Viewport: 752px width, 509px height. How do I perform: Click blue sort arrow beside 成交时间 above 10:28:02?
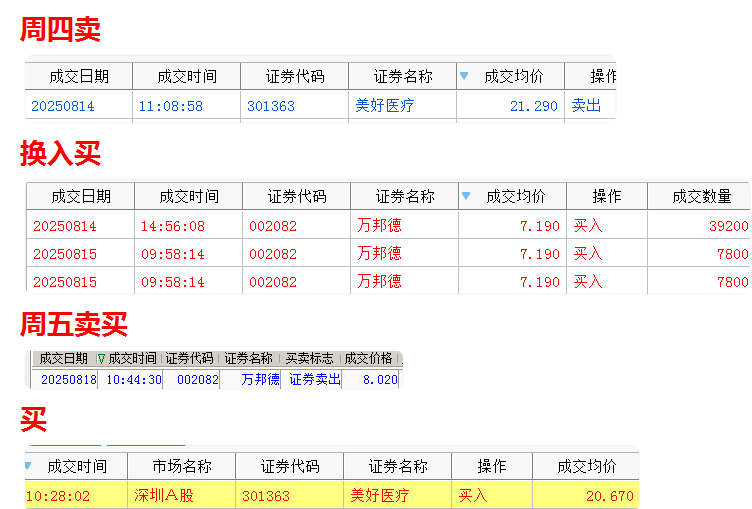28,465
